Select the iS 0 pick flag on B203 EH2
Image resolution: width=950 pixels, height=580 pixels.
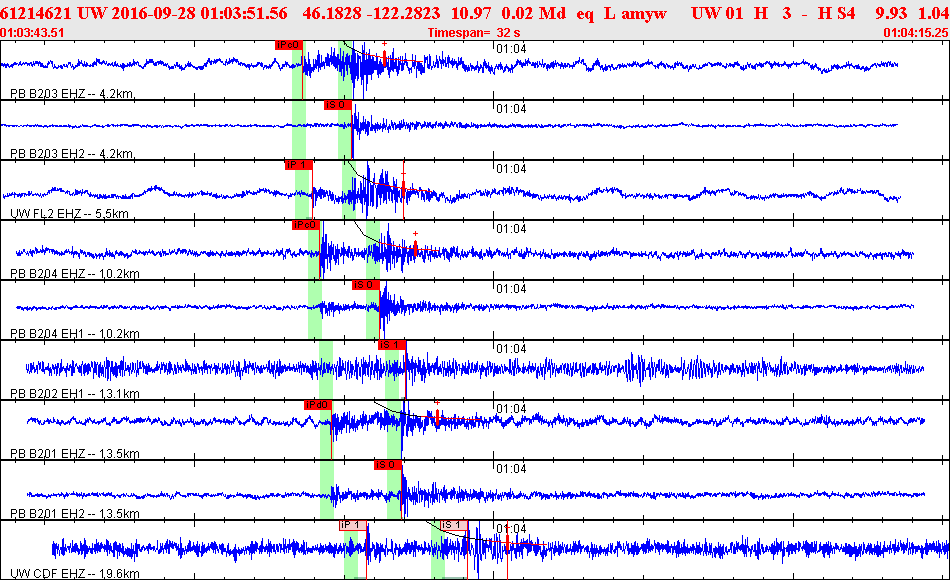(x=337, y=105)
